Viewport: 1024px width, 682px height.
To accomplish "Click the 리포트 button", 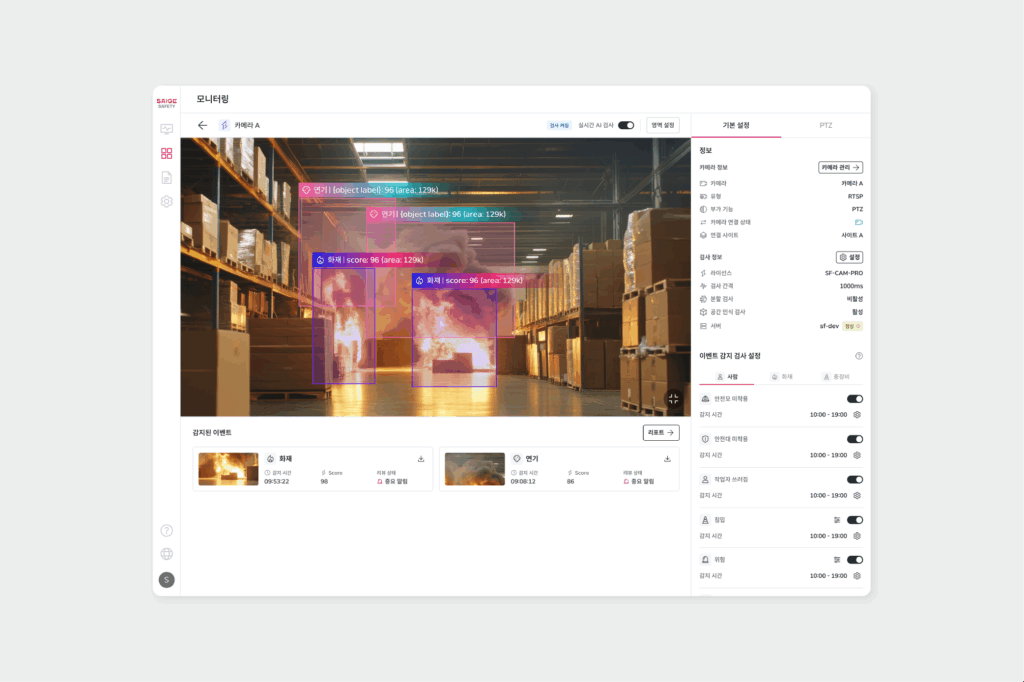I will coord(660,433).
